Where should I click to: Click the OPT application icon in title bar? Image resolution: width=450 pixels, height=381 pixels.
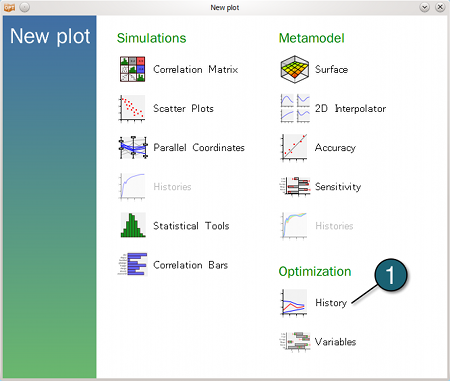[x=9, y=7]
